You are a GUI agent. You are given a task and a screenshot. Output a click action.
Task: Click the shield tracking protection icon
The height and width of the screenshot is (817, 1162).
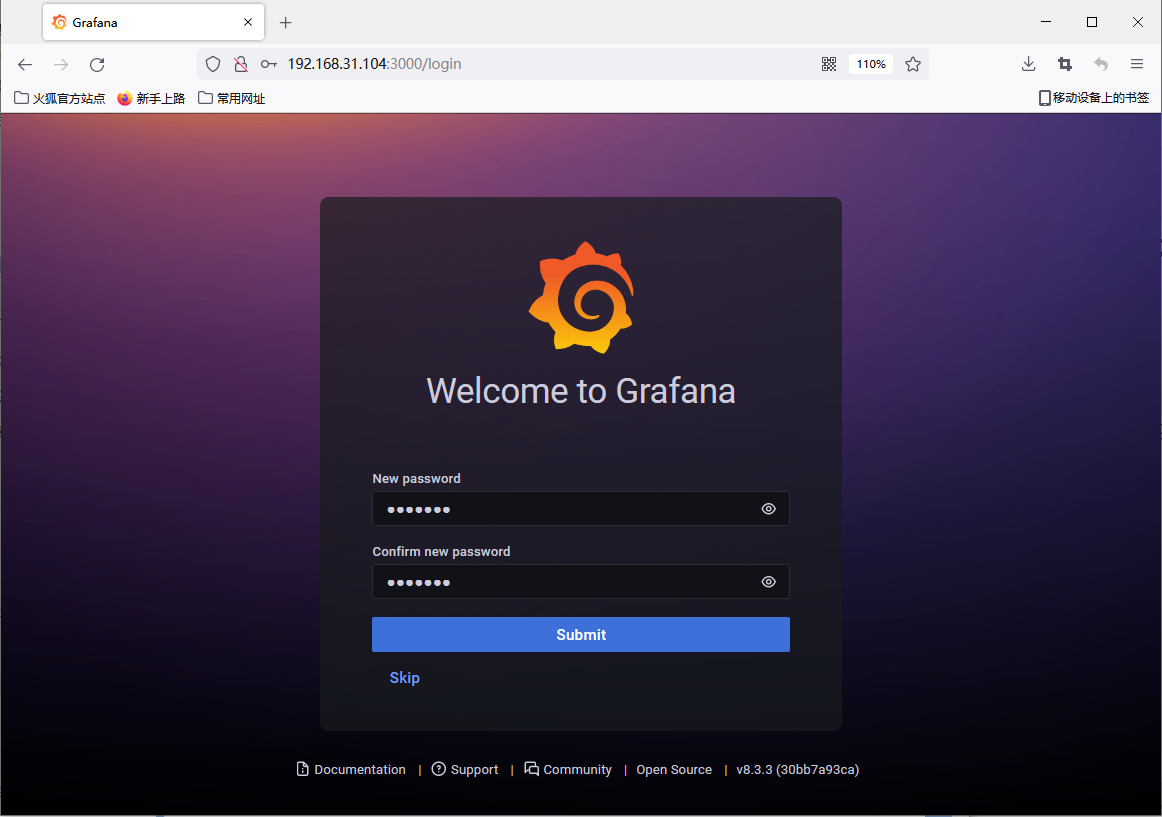tap(212, 64)
